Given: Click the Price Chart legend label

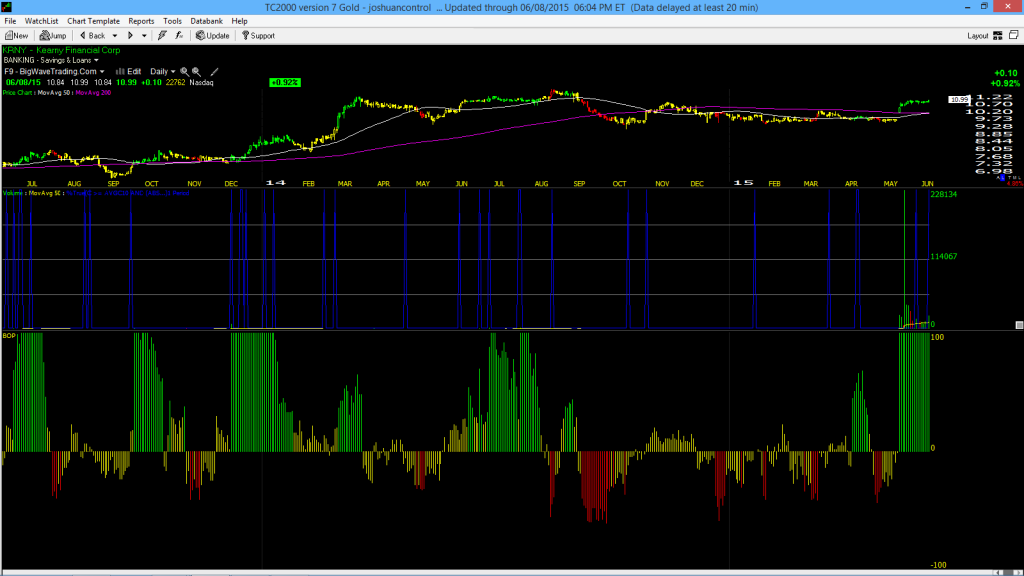Looking at the screenshot, I should click(x=18, y=93).
